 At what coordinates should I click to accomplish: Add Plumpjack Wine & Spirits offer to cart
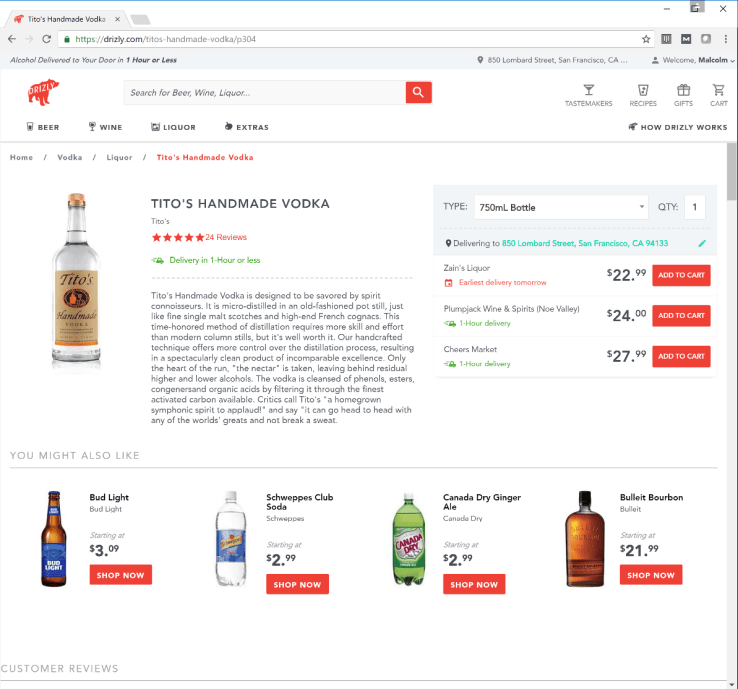coord(681,316)
